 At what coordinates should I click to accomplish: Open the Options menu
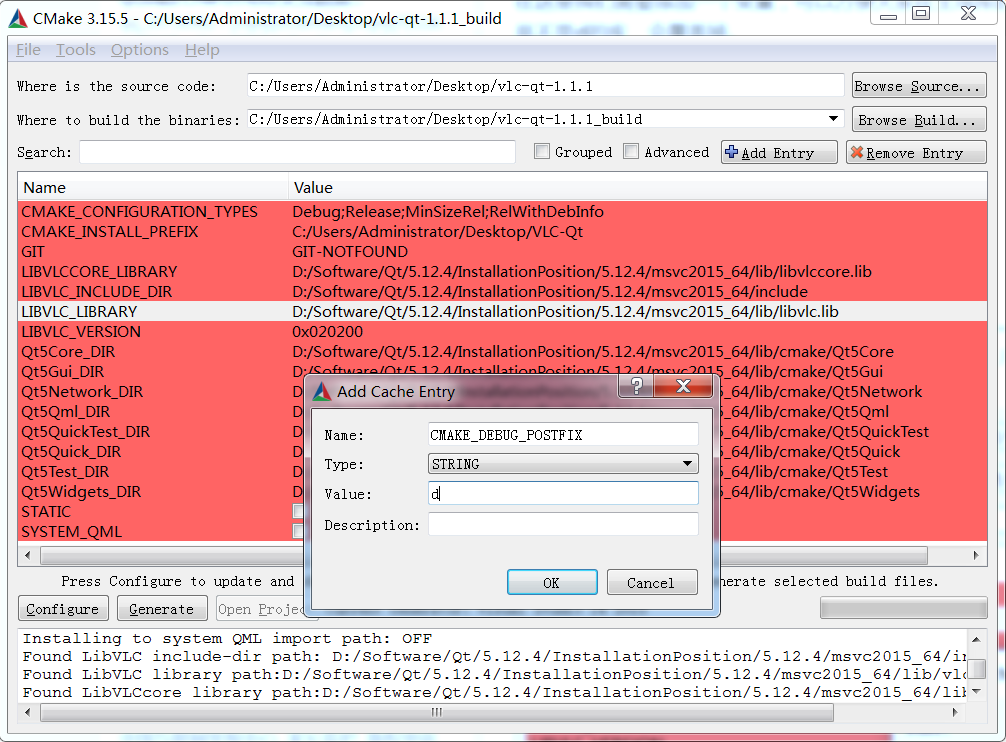139,49
